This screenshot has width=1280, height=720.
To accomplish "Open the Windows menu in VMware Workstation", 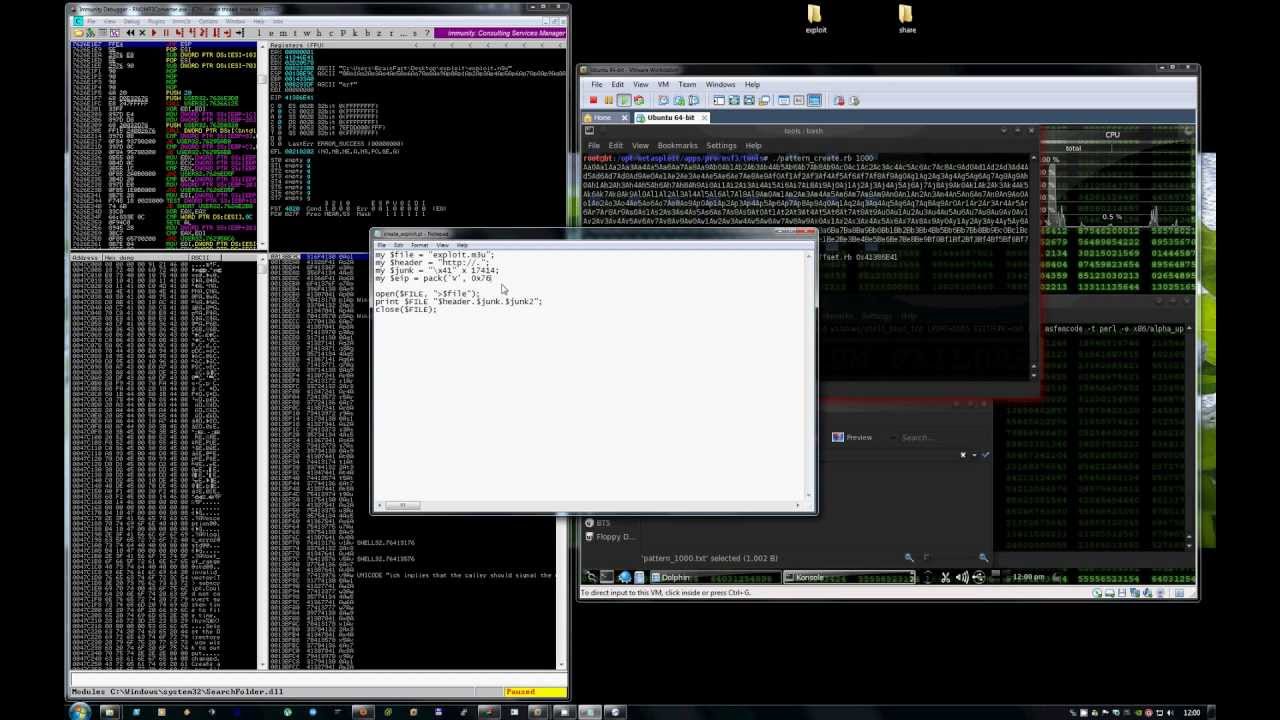I will (x=720, y=85).
